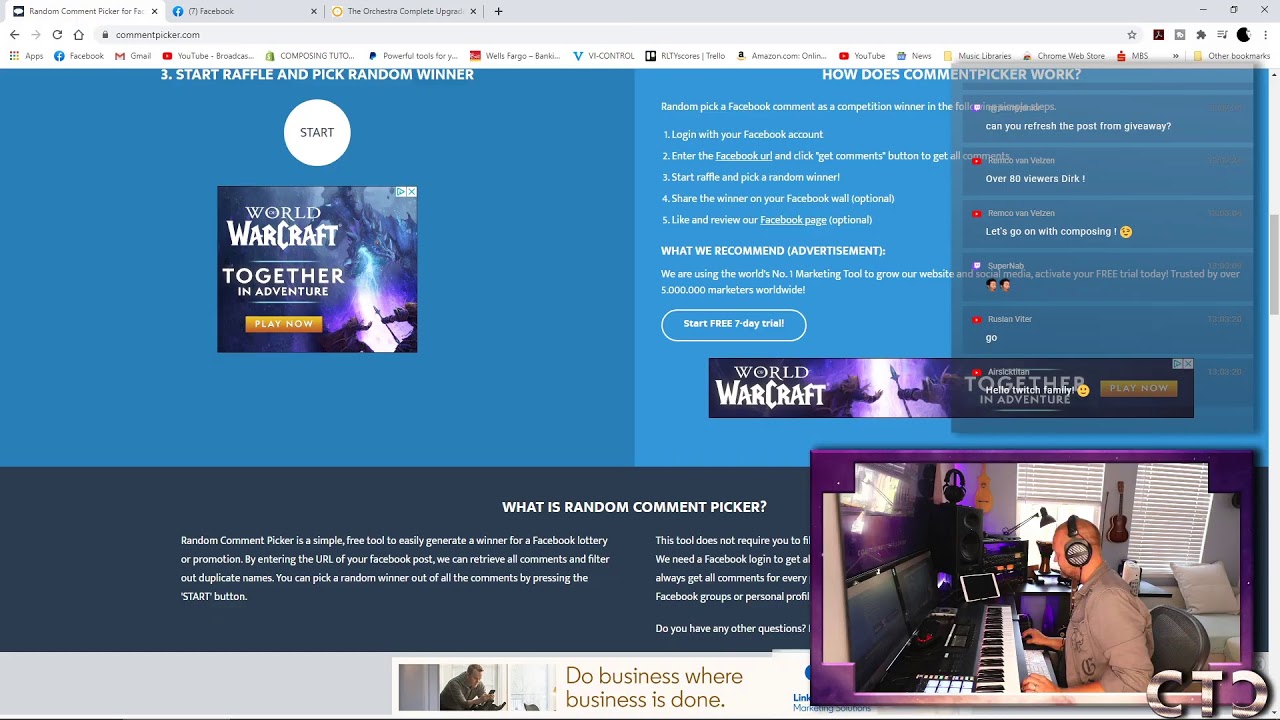Open the Chrome profile avatar
The height and width of the screenshot is (720, 1280).
pos(1243,34)
